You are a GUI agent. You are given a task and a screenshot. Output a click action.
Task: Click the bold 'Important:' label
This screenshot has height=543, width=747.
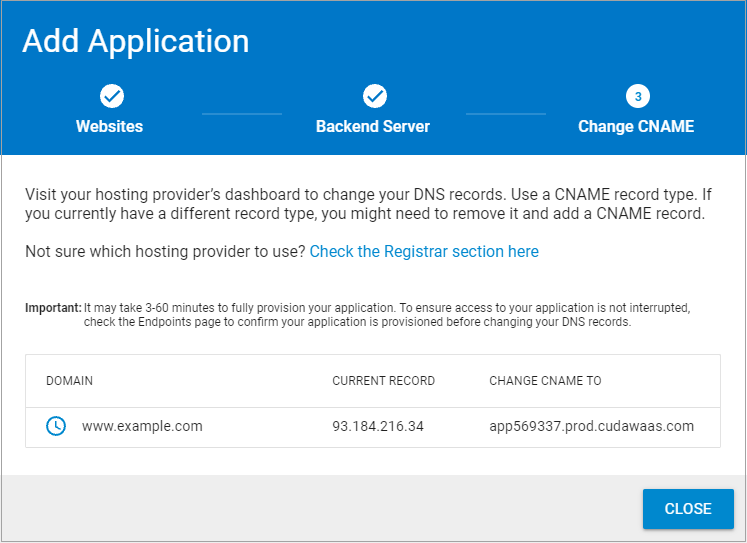point(53,308)
